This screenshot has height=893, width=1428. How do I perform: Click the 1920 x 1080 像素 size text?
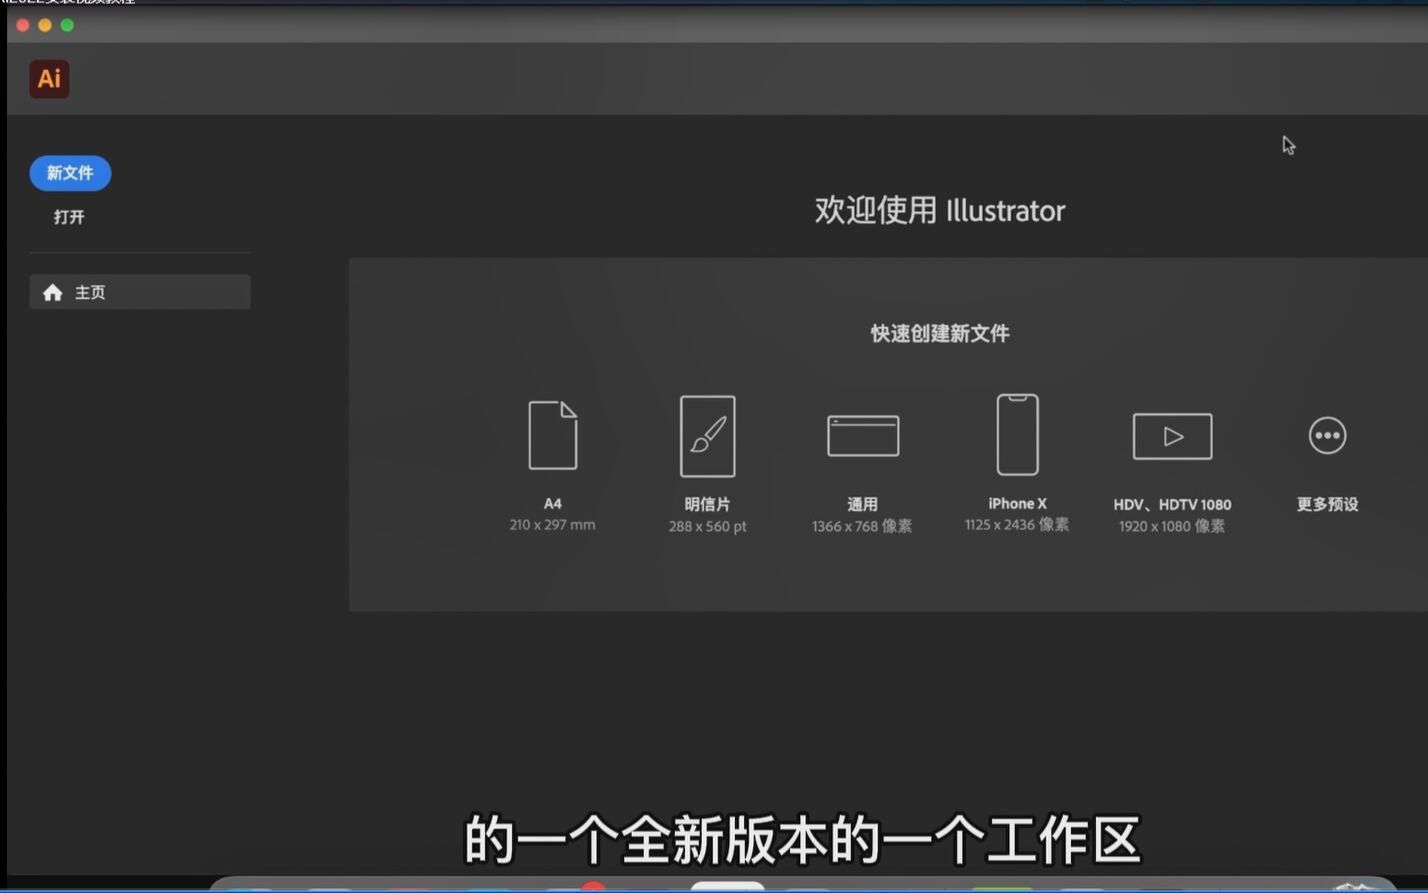coord(1172,526)
